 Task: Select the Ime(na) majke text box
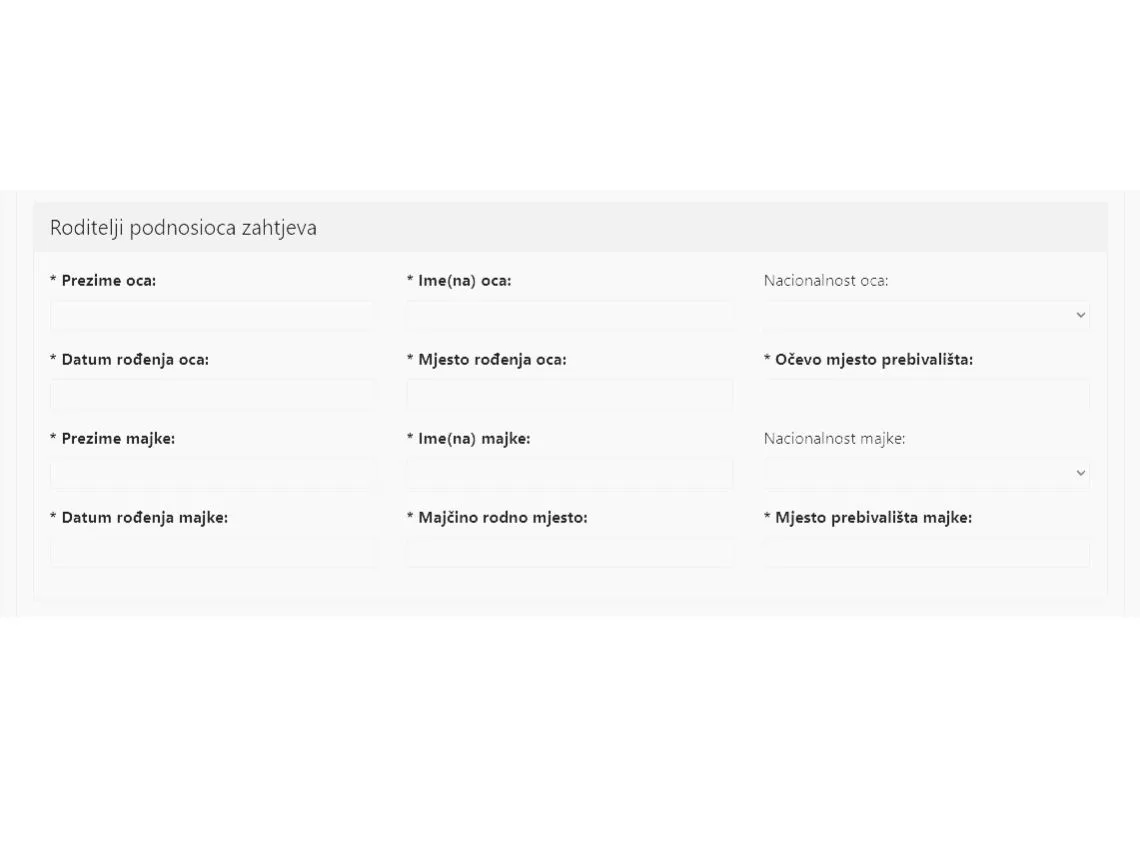(x=569, y=473)
